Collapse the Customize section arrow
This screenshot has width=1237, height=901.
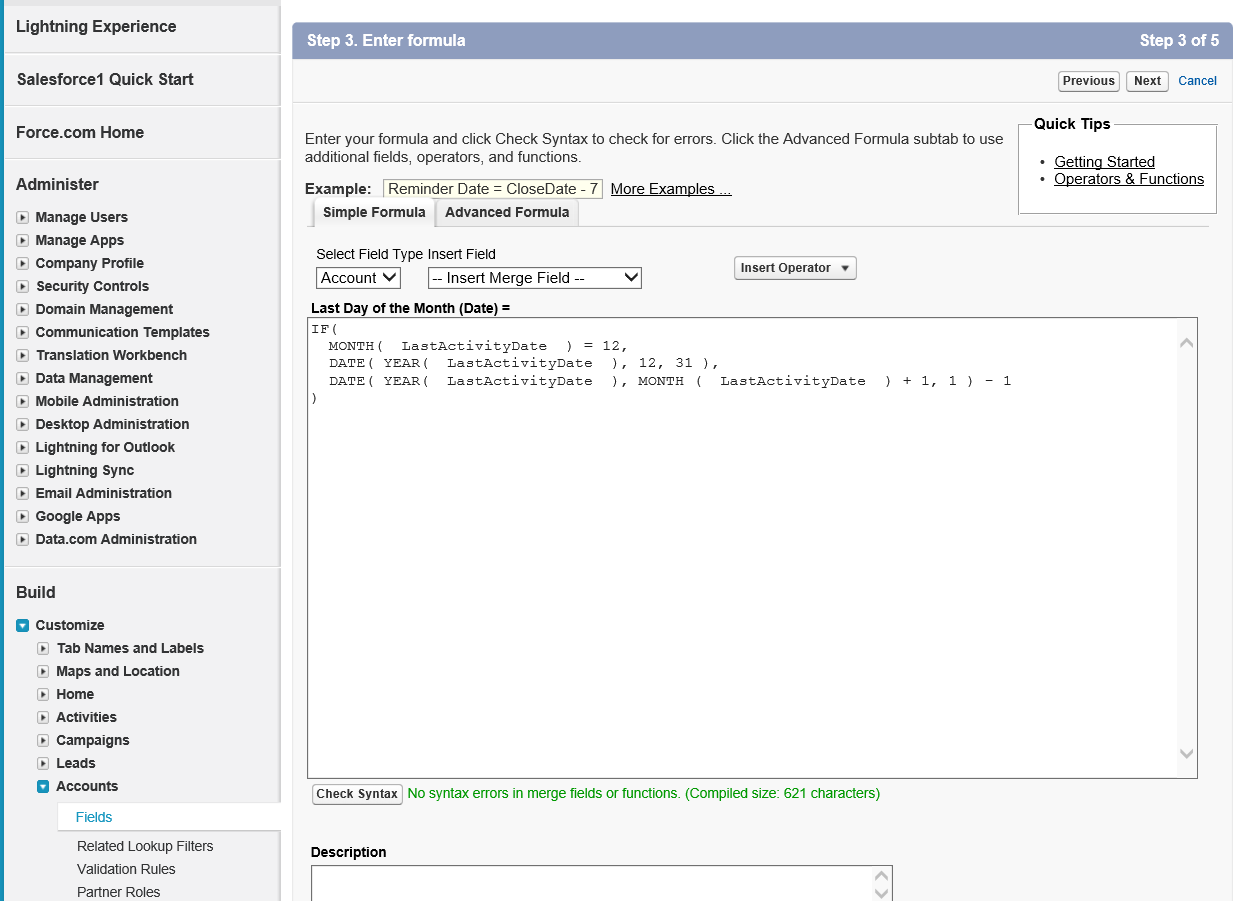point(23,625)
